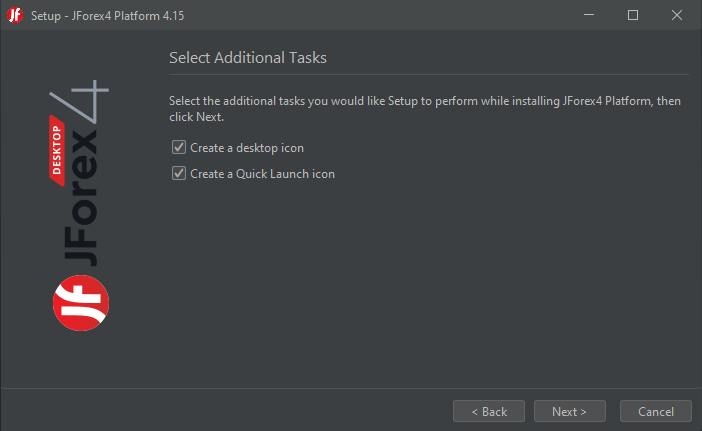
Task: Click the red DESKTOP badge on the logo
Action: click(57, 150)
